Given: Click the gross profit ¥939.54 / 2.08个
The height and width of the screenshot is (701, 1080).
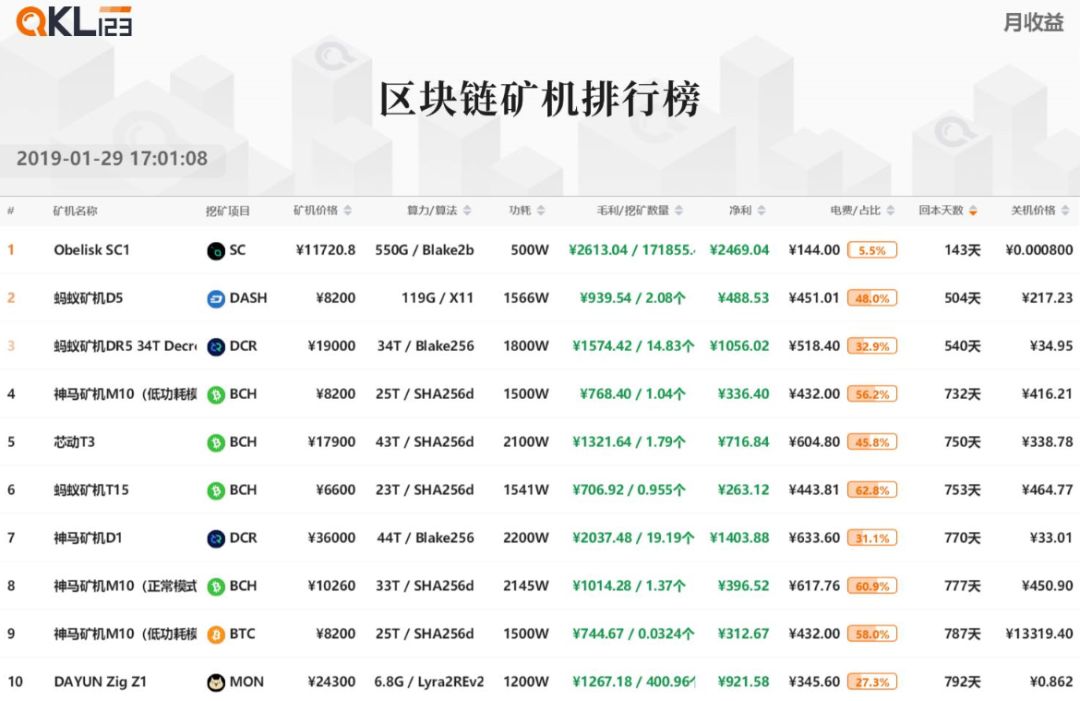Looking at the screenshot, I should (632, 298).
